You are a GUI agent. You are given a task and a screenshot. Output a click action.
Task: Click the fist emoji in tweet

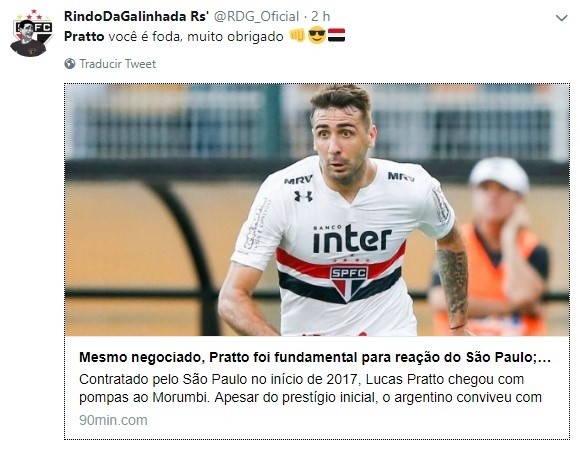coord(297,36)
